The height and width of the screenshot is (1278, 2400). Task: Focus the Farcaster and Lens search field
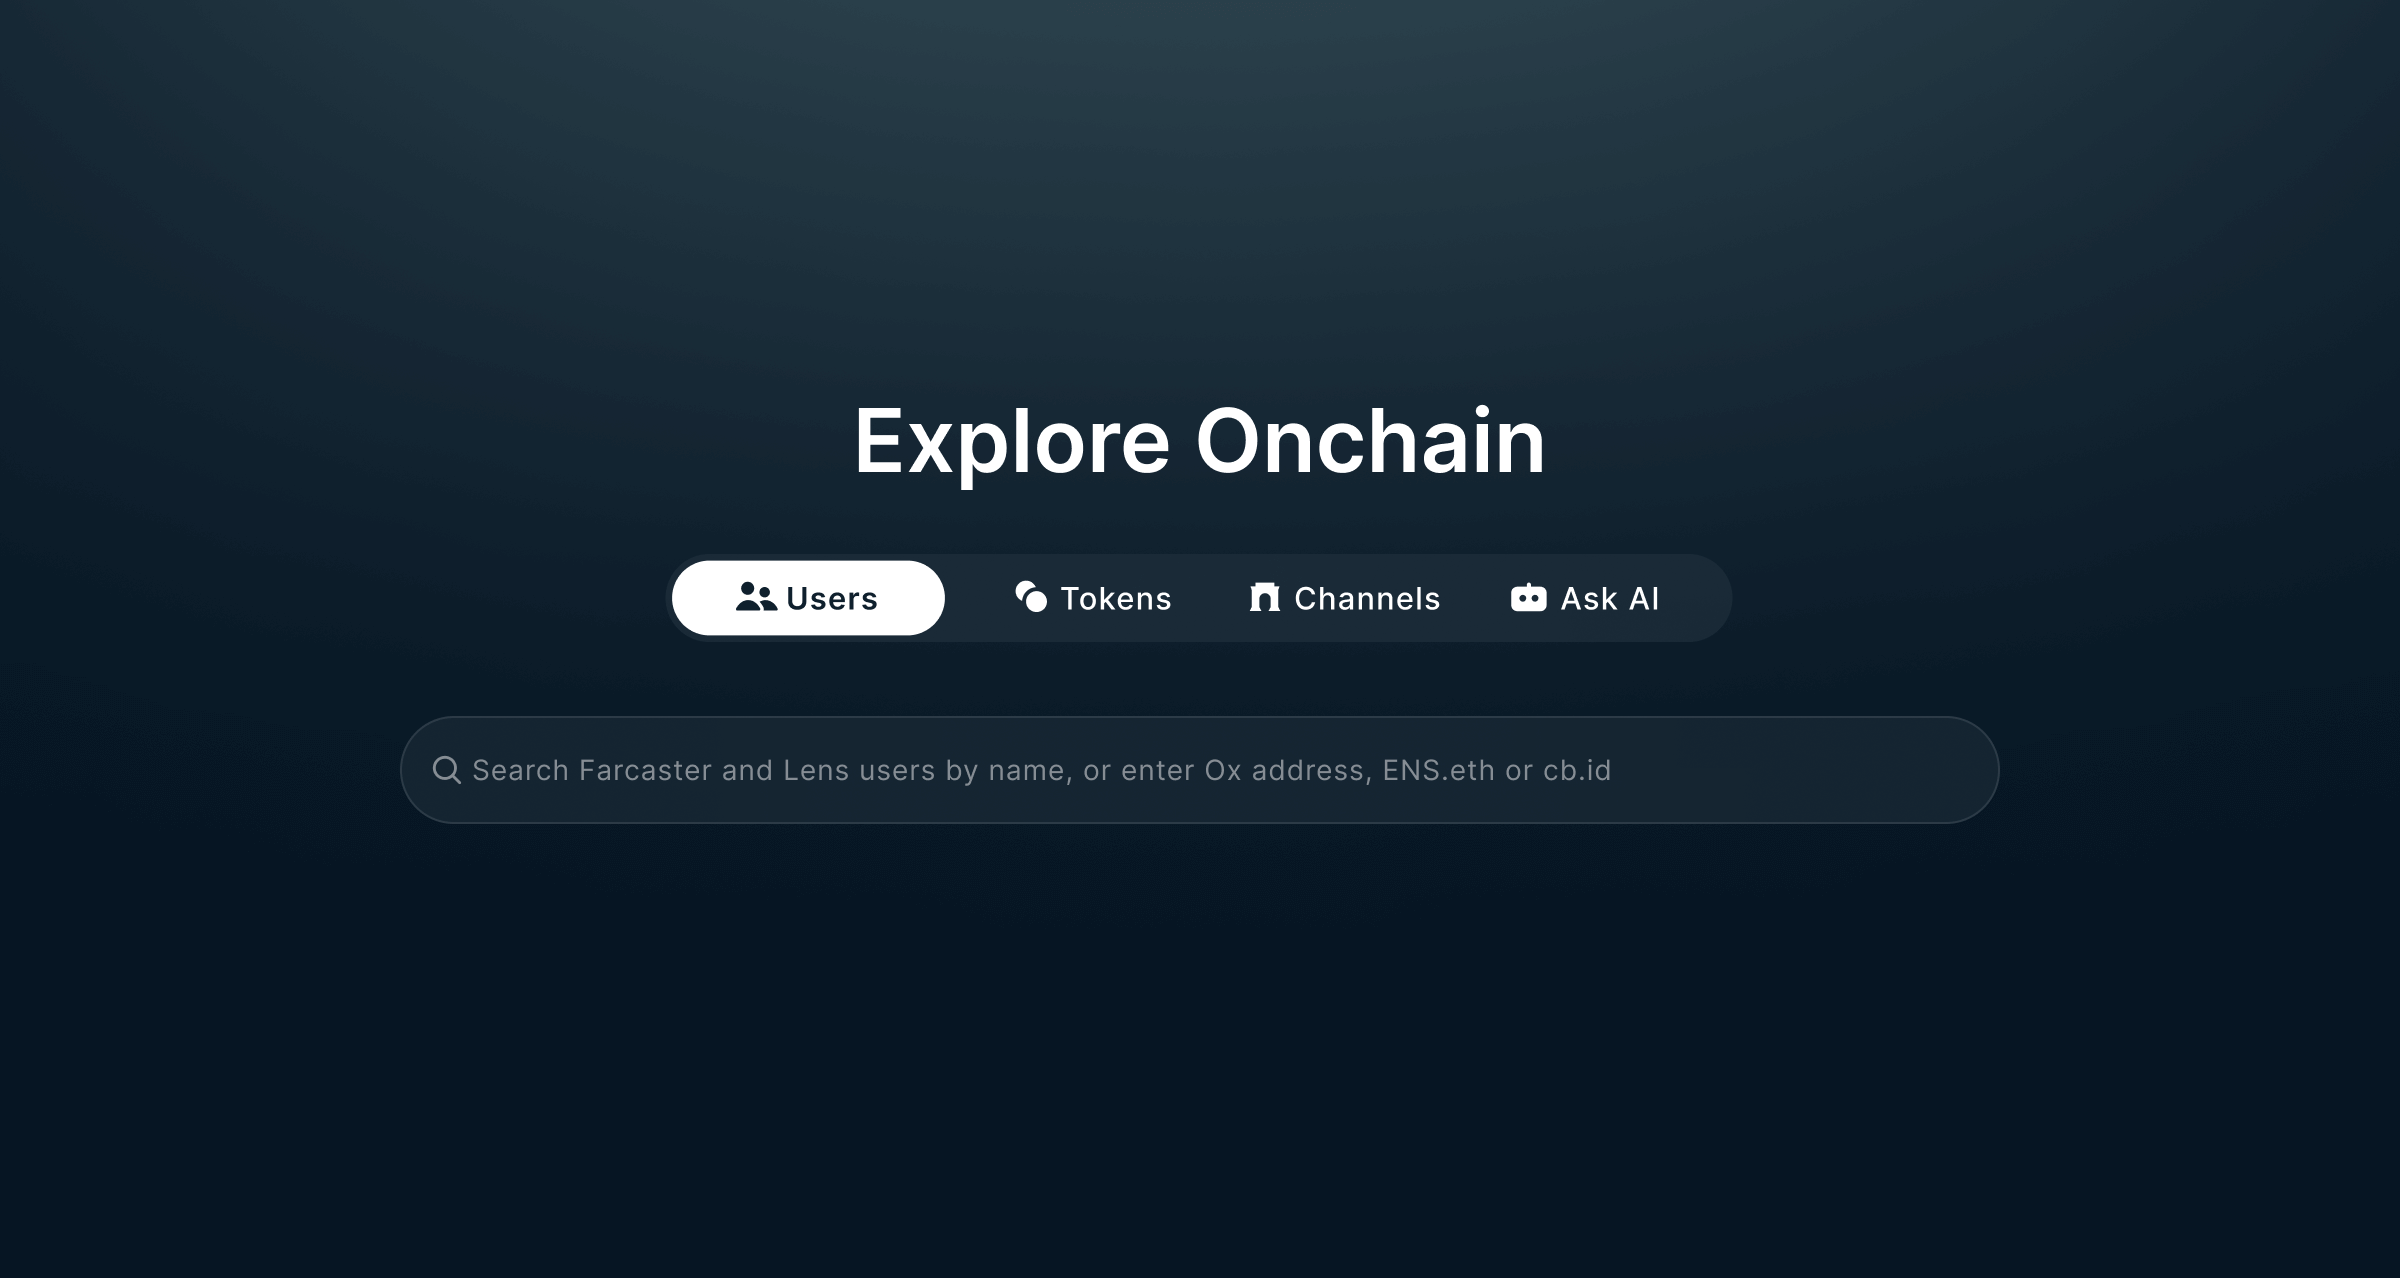[1199, 770]
